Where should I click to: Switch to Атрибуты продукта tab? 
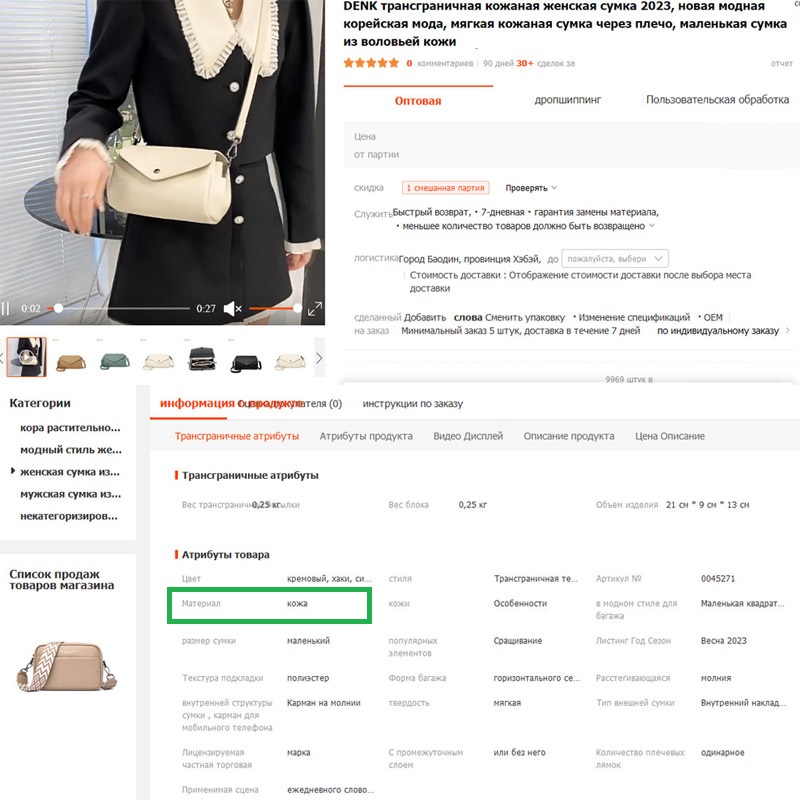366,436
